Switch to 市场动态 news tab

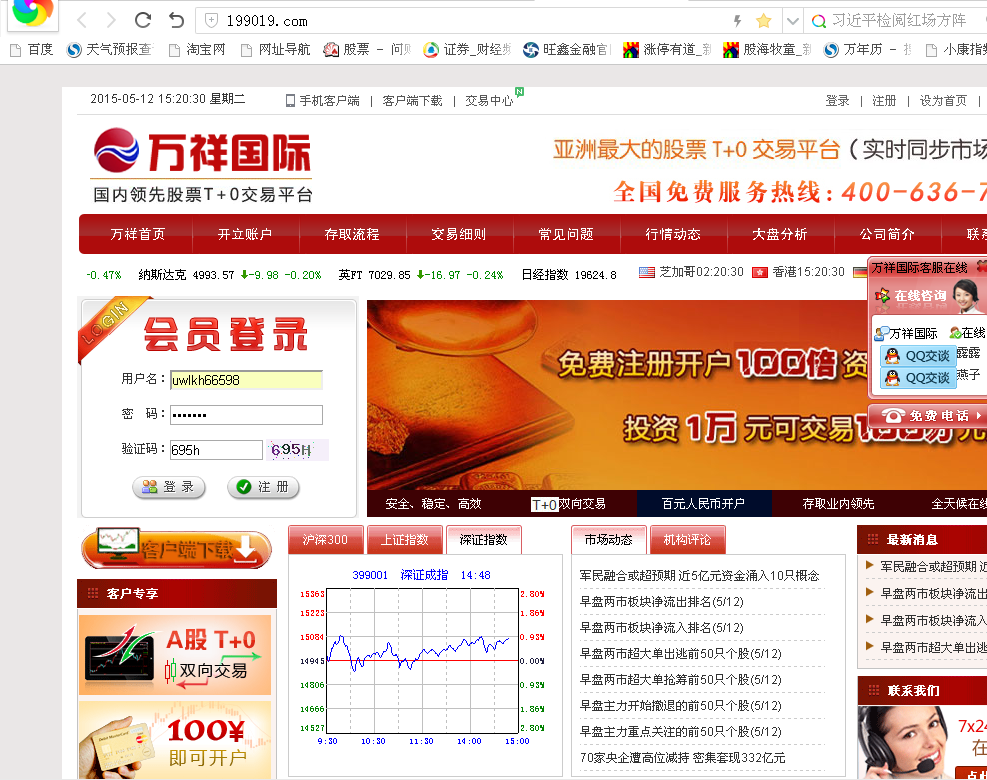coord(609,540)
